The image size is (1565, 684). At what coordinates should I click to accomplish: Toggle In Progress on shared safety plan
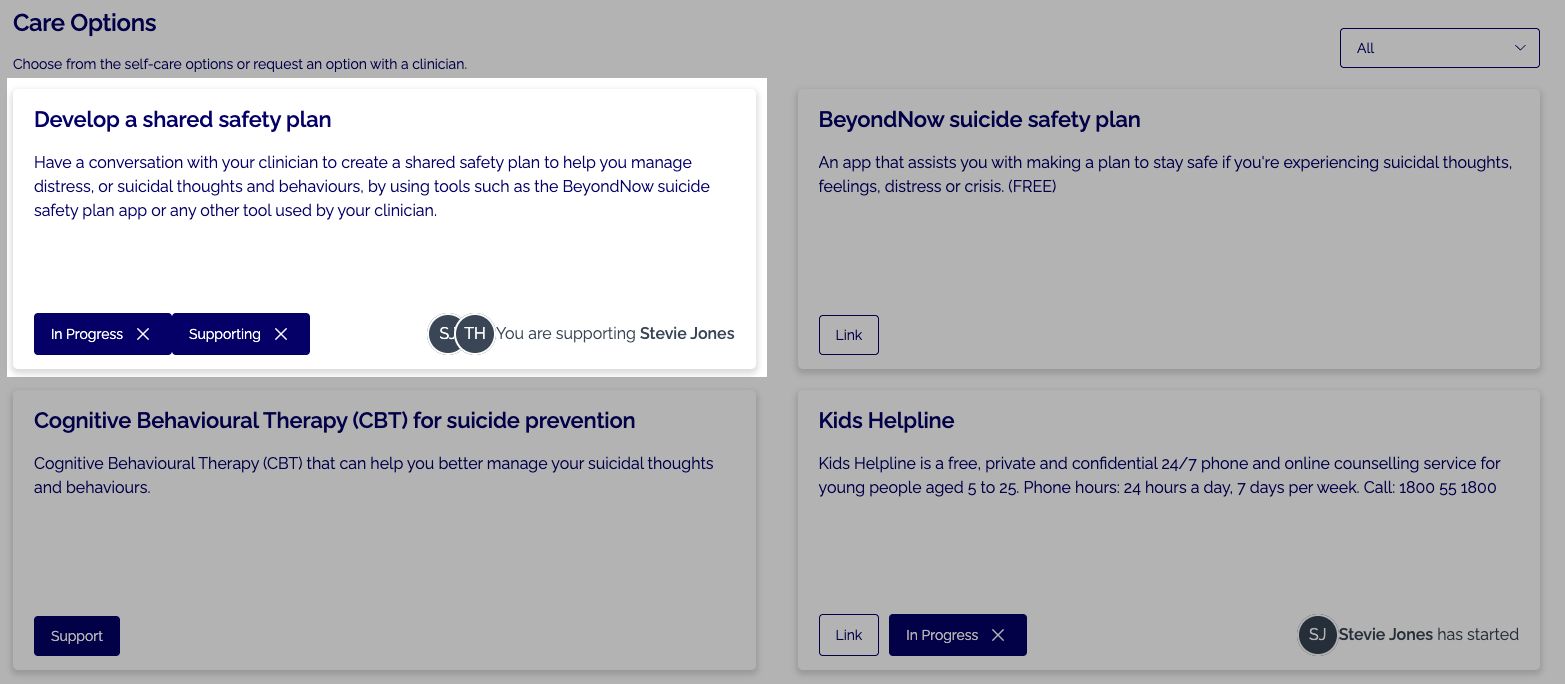point(103,334)
